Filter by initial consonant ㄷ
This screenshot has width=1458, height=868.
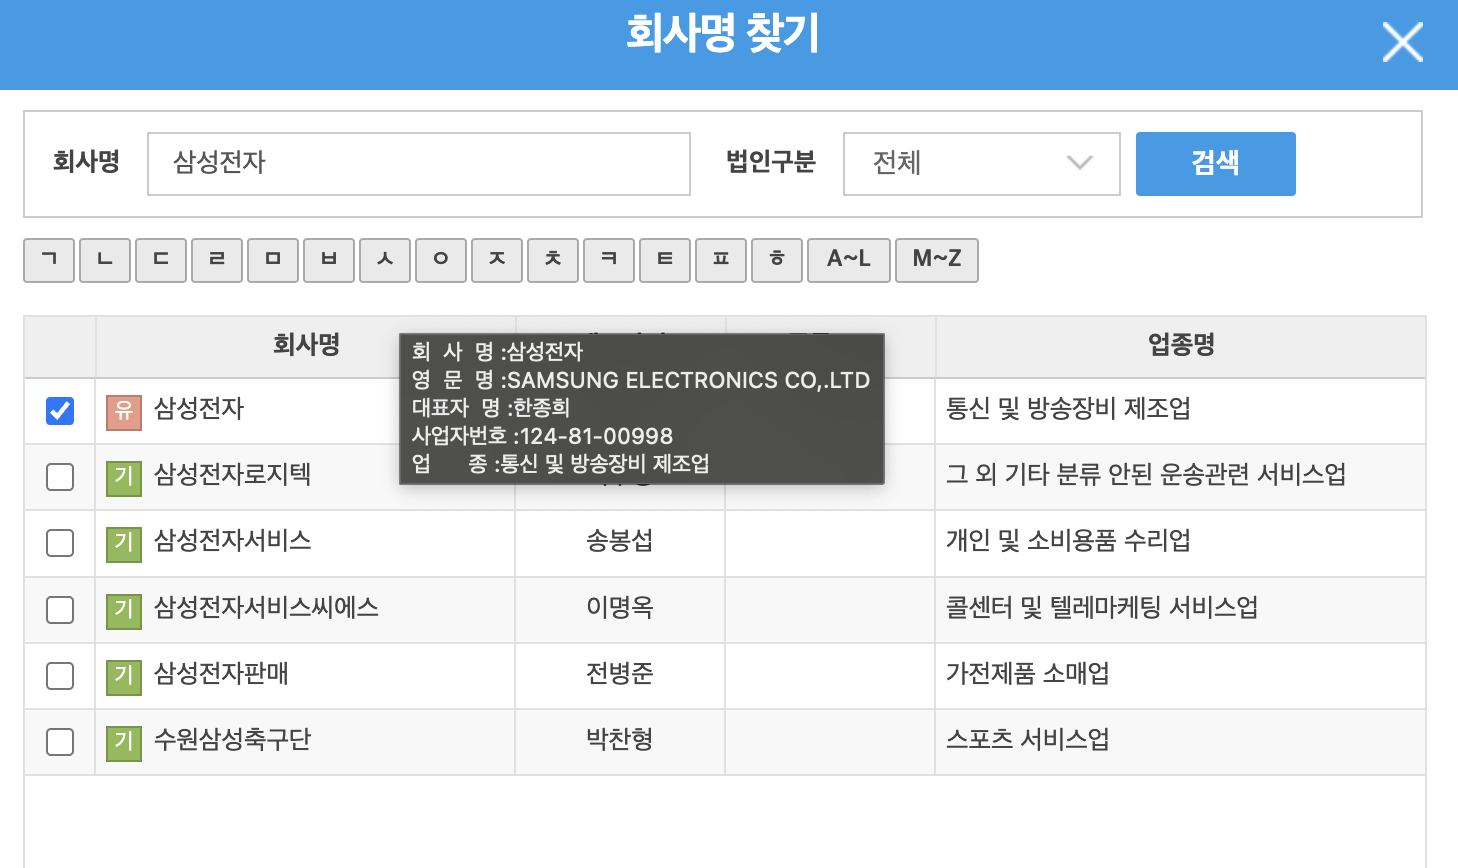(x=161, y=260)
